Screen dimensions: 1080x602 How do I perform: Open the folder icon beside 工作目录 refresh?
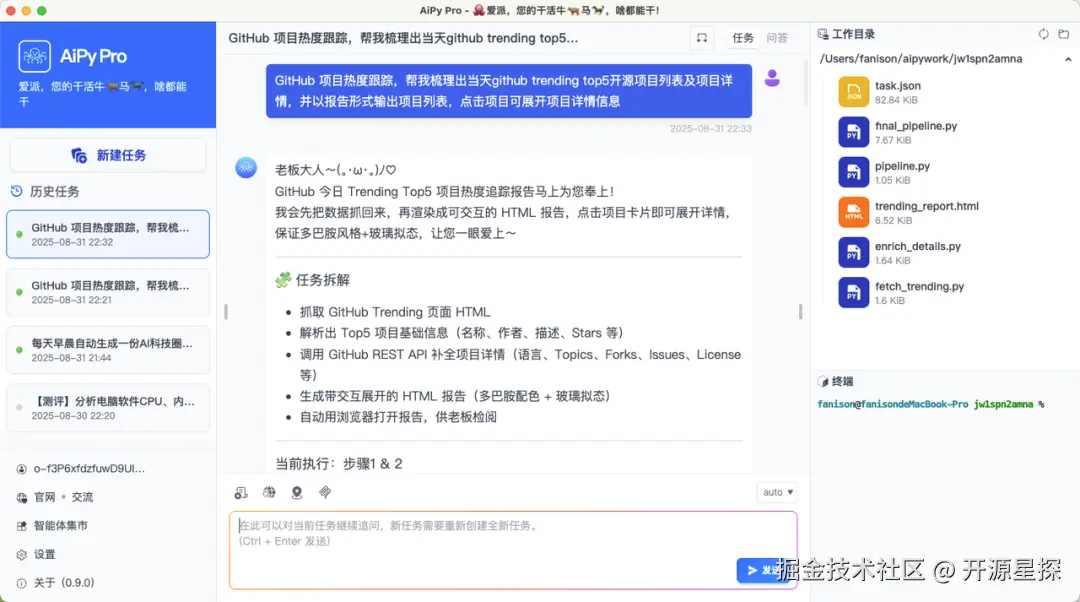(1063, 33)
